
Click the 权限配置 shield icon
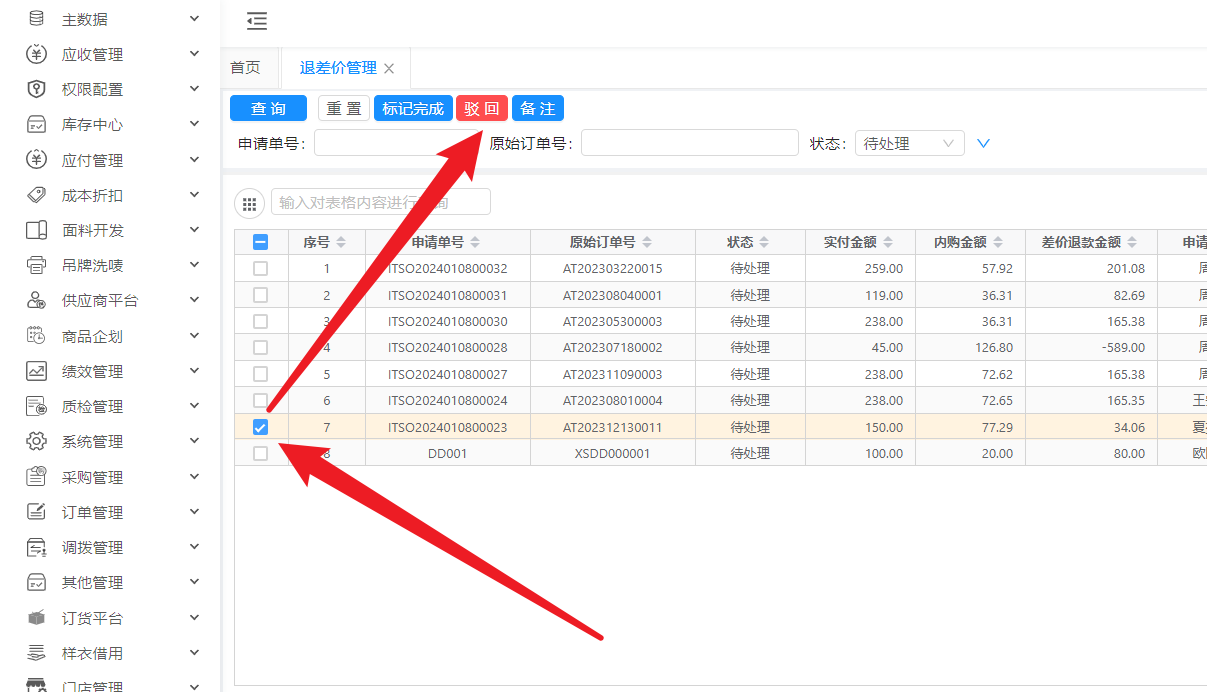(37, 90)
